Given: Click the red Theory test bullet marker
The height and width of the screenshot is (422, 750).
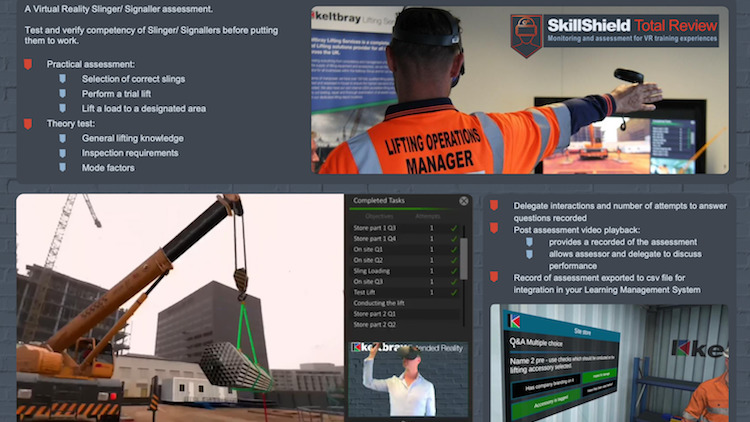Looking at the screenshot, I should (28, 124).
